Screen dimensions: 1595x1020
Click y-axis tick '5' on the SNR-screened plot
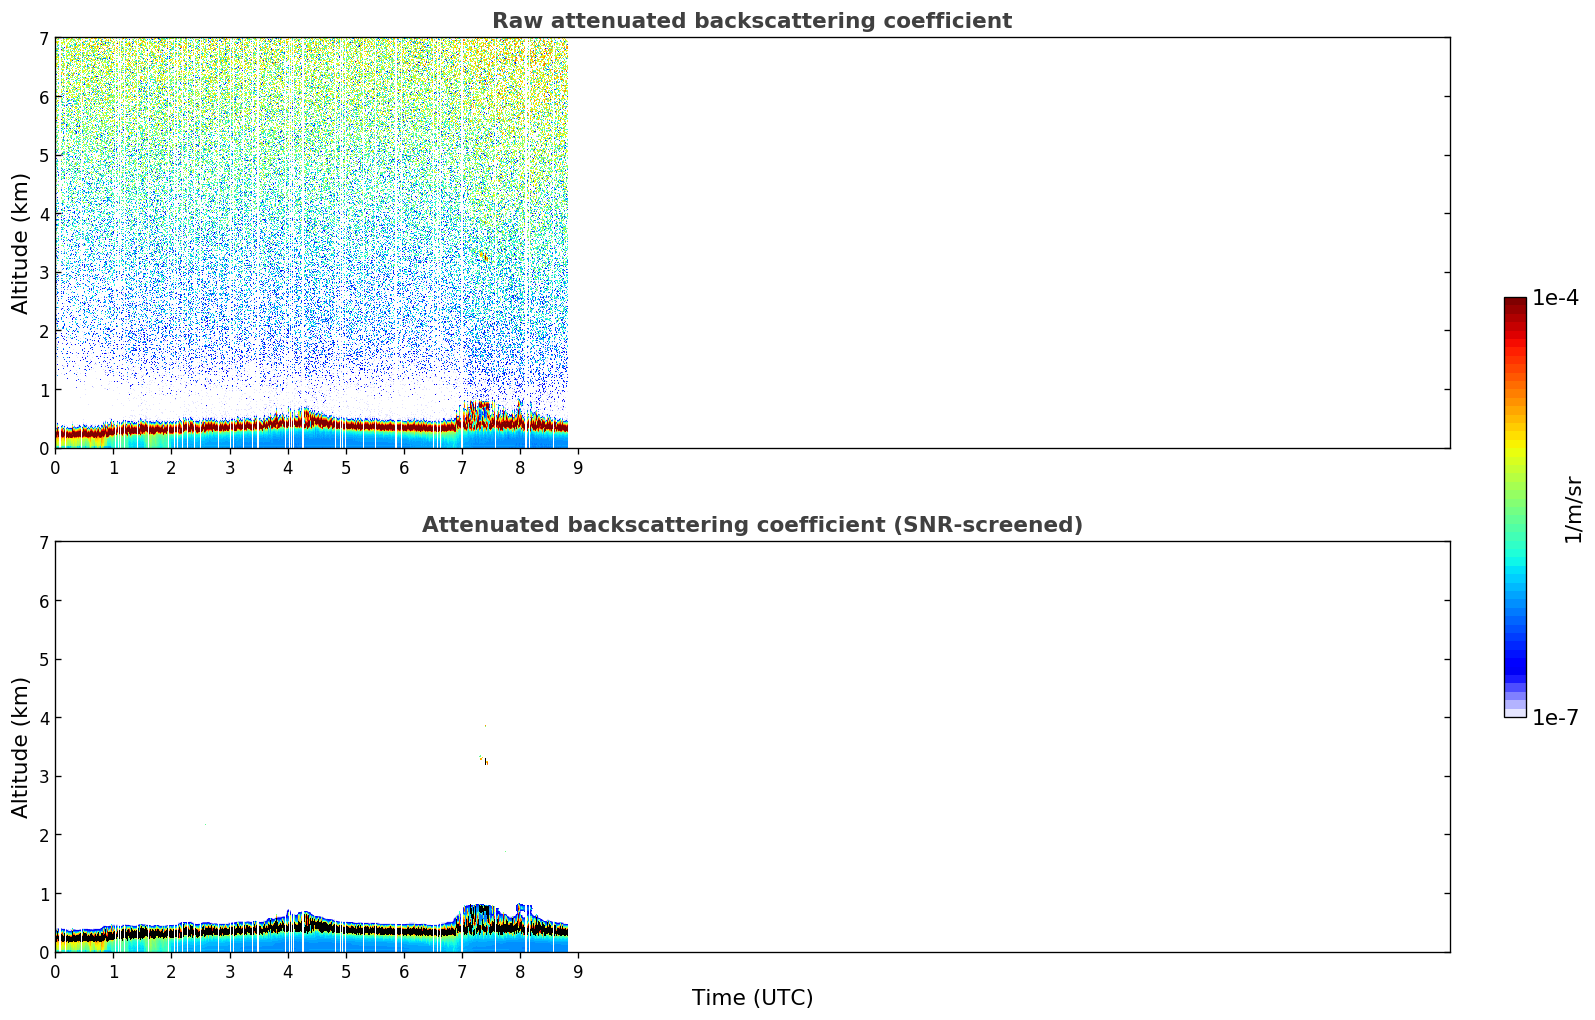pyautogui.click(x=43, y=660)
